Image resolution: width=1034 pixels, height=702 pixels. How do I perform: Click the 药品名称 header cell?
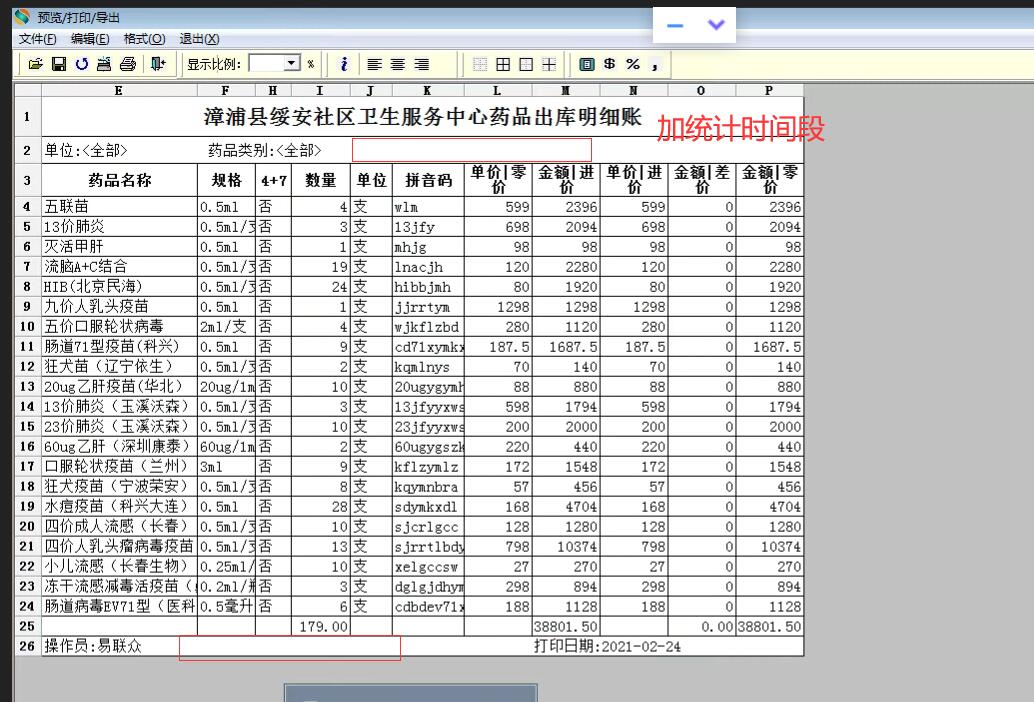coord(119,180)
